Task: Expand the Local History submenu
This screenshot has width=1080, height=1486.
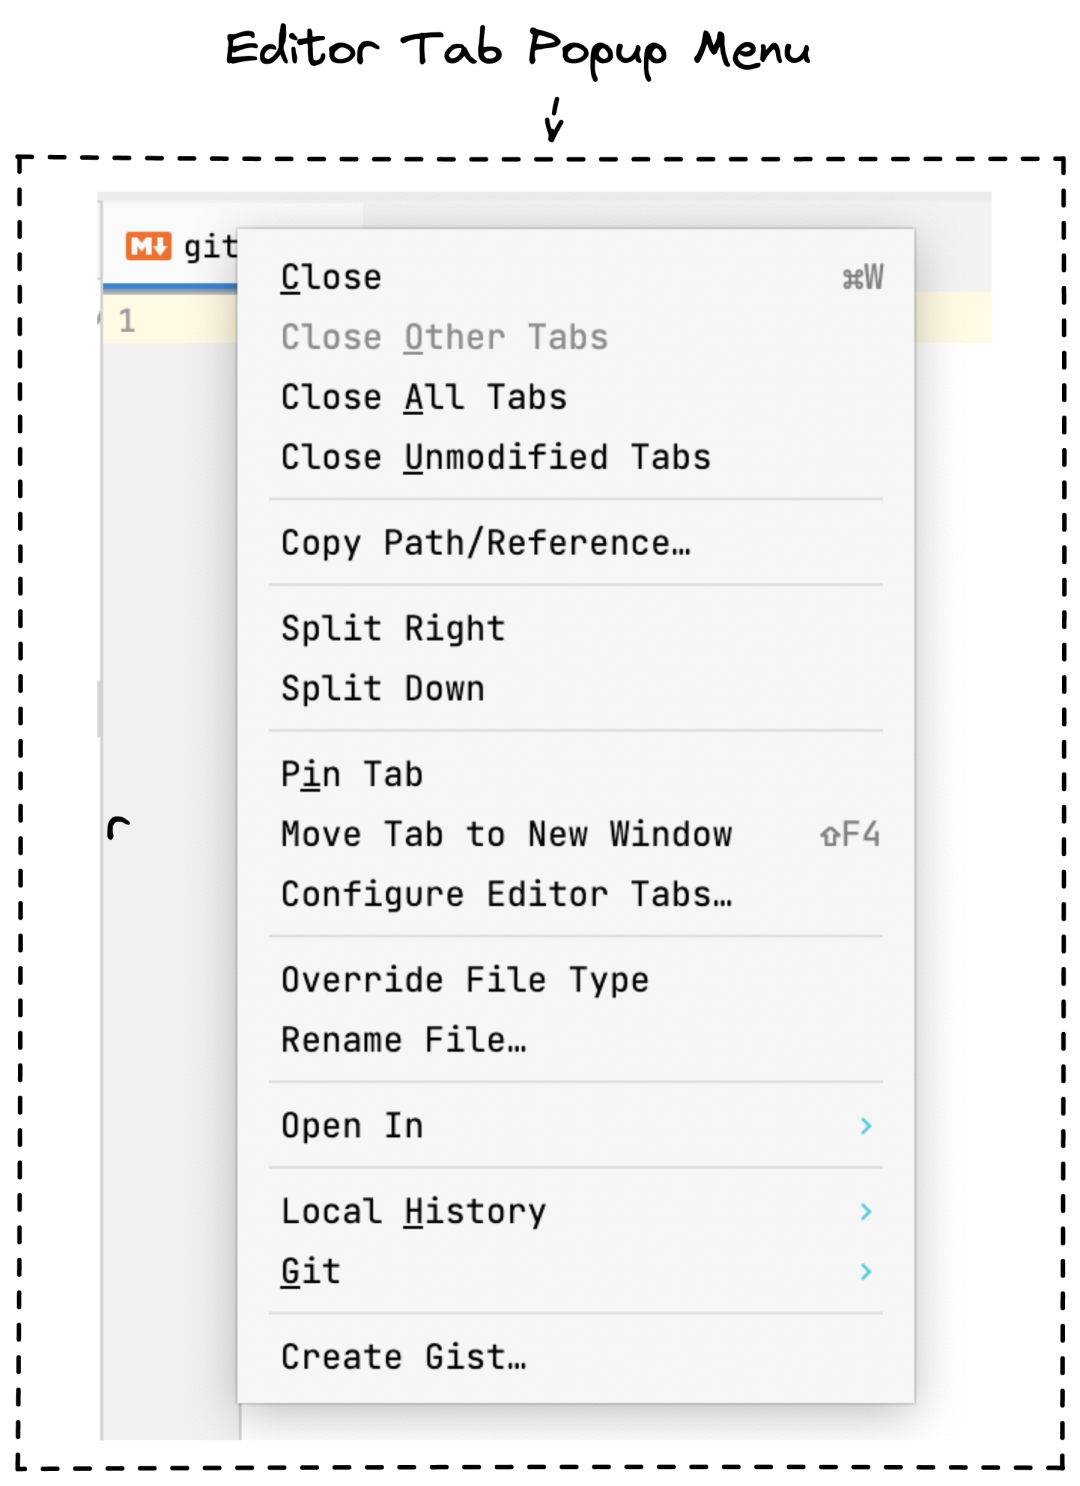Action: [x=413, y=1212]
